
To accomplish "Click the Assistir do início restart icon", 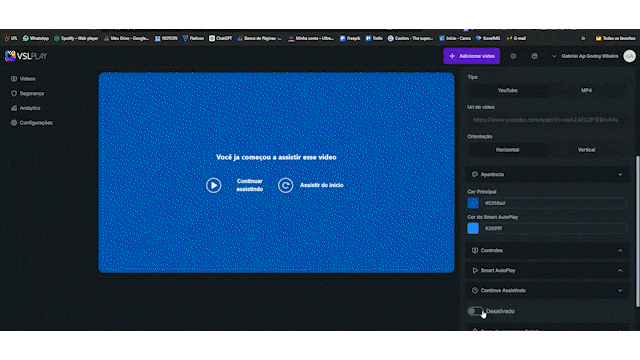I will point(285,185).
